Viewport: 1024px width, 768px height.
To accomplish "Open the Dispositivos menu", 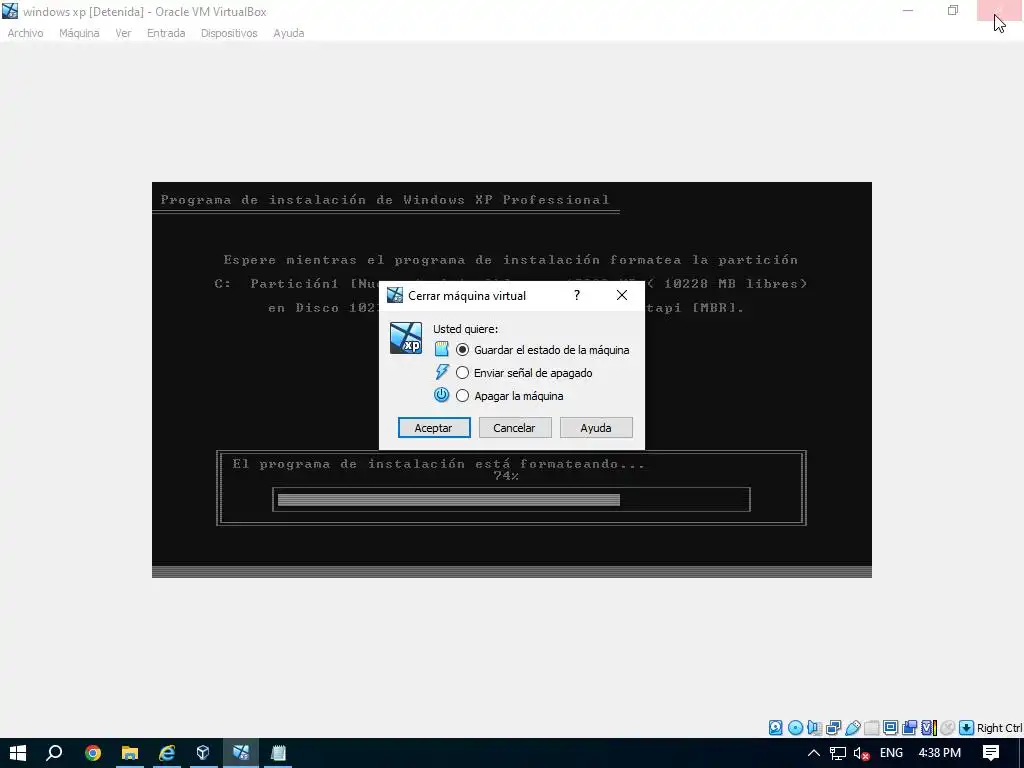I will (229, 33).
